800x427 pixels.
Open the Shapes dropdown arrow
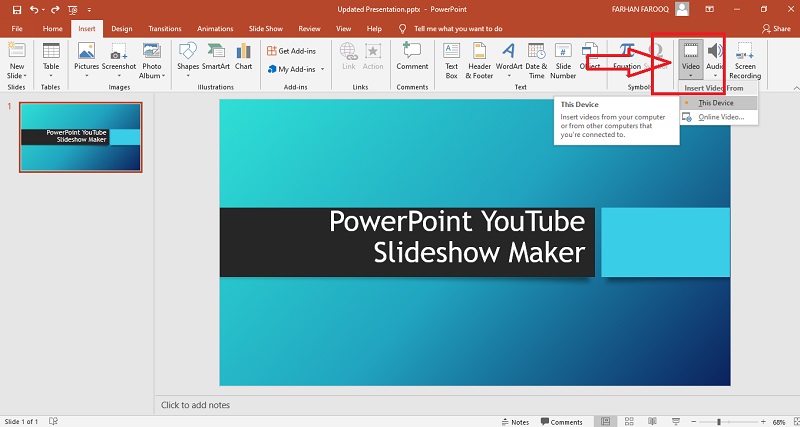188,76
